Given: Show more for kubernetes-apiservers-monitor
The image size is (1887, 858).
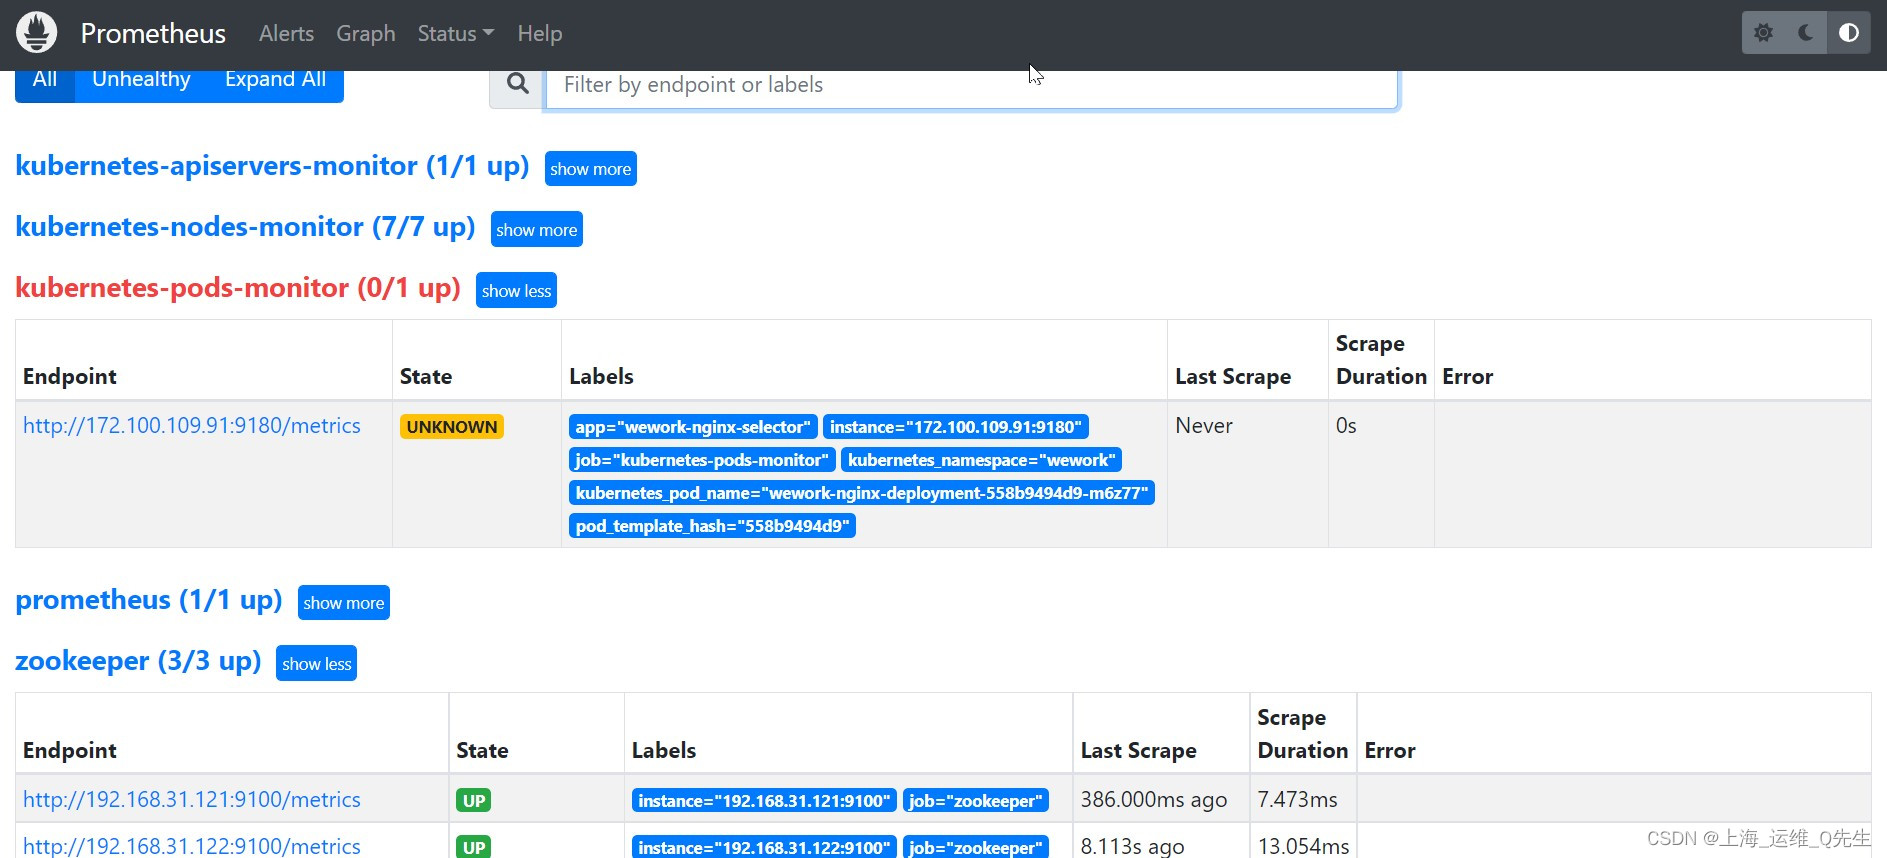Looking at the screenshot, I should (590, 169).
